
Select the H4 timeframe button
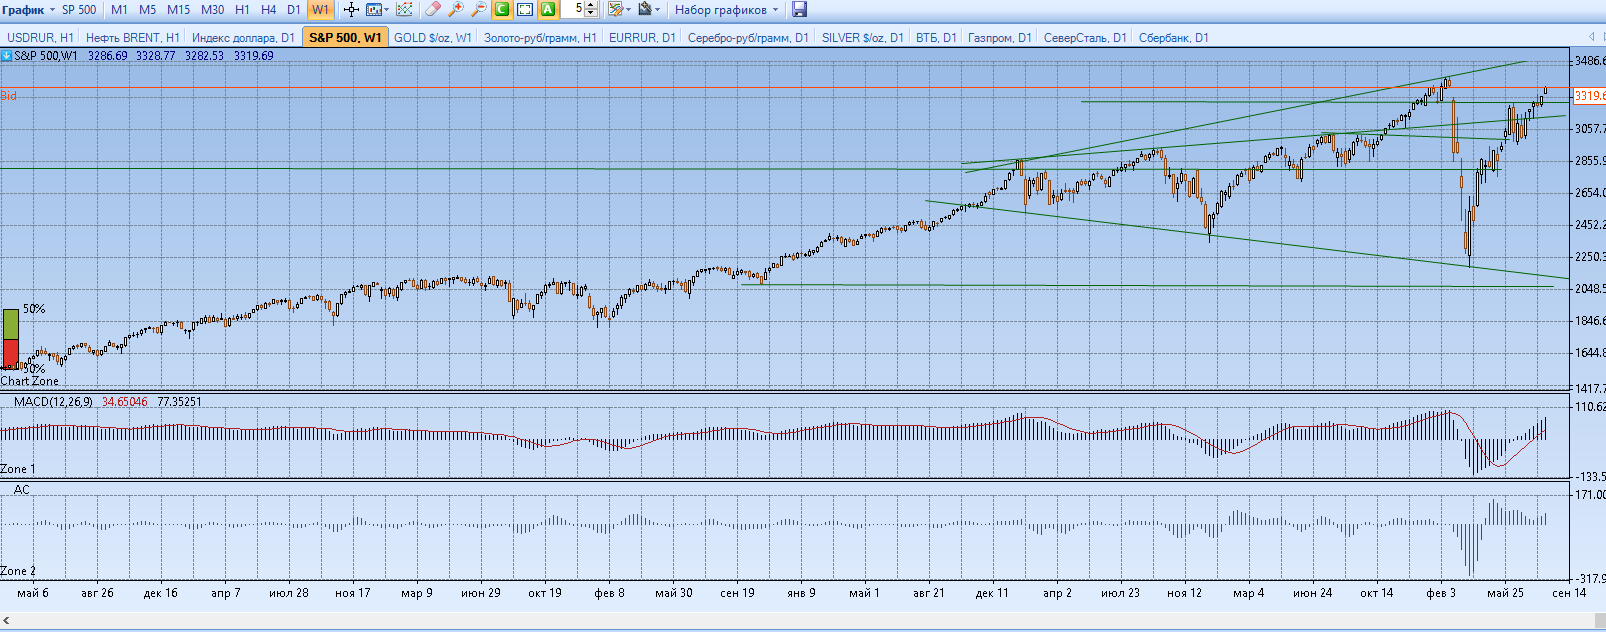tap(268, 10)
